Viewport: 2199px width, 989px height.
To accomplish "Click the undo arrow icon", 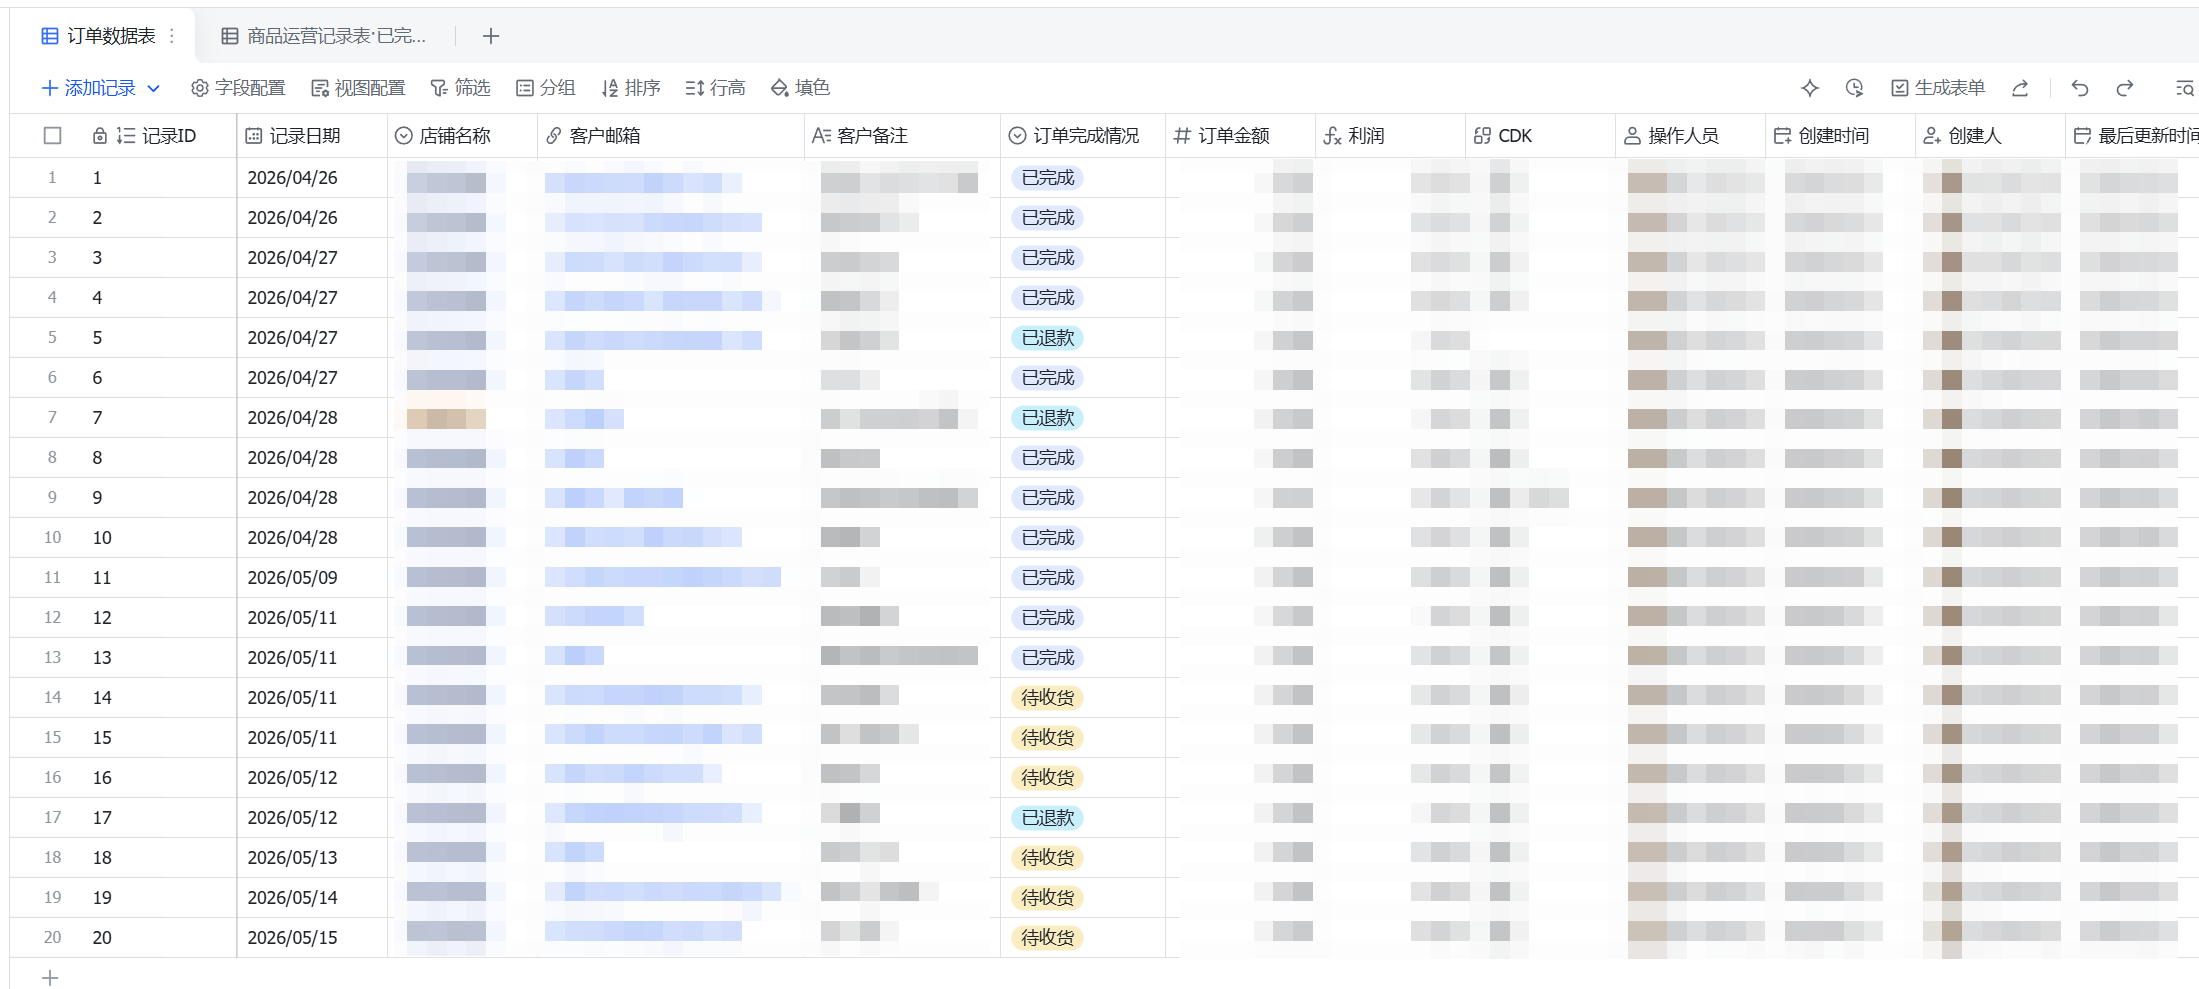I will pyautogui.click(x=2080, y=88).
